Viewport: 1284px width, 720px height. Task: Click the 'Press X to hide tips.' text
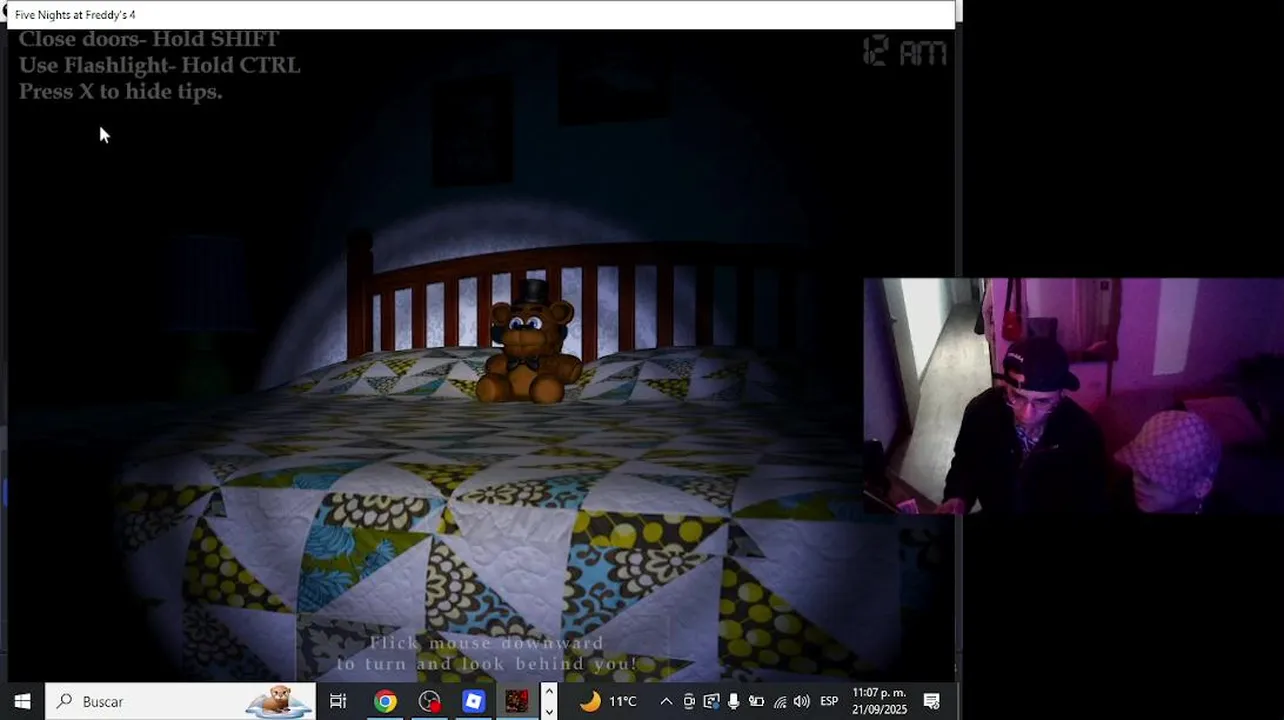click(120, 91)
